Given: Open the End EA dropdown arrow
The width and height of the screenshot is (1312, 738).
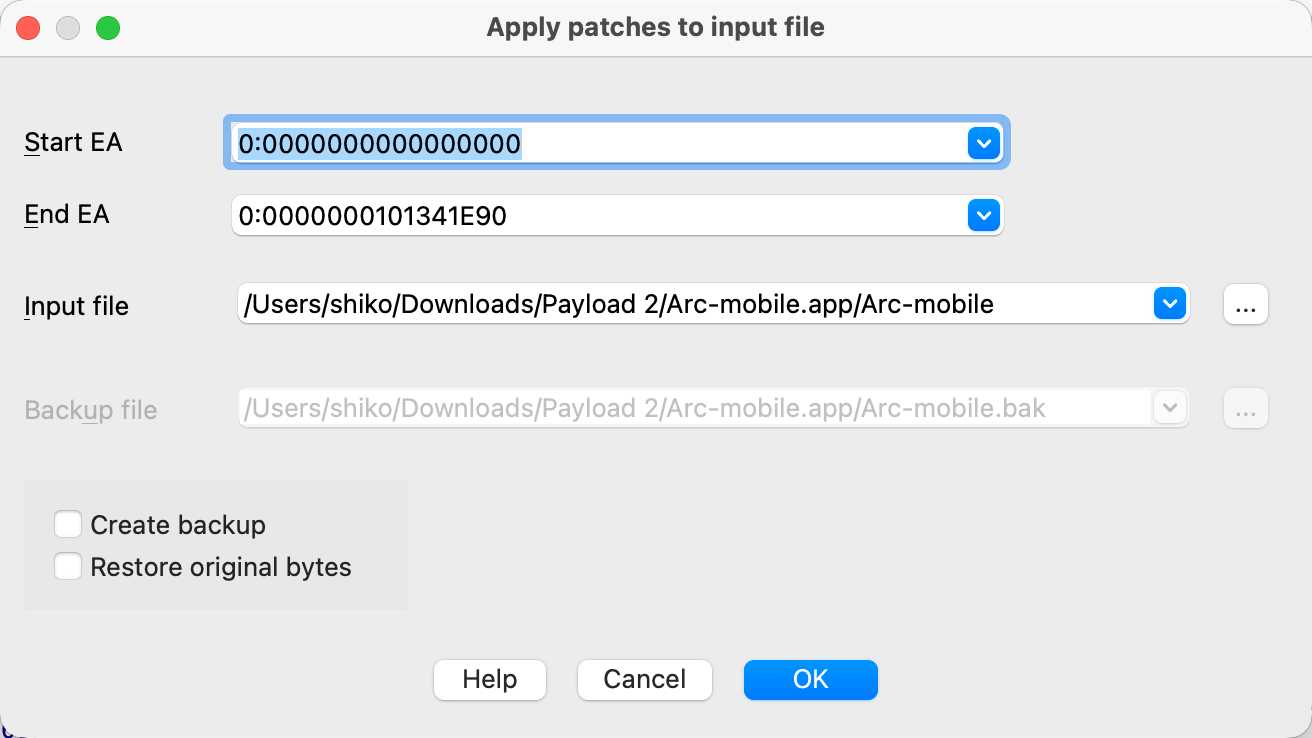Looking at the screenshot, I should pos(983,215).
